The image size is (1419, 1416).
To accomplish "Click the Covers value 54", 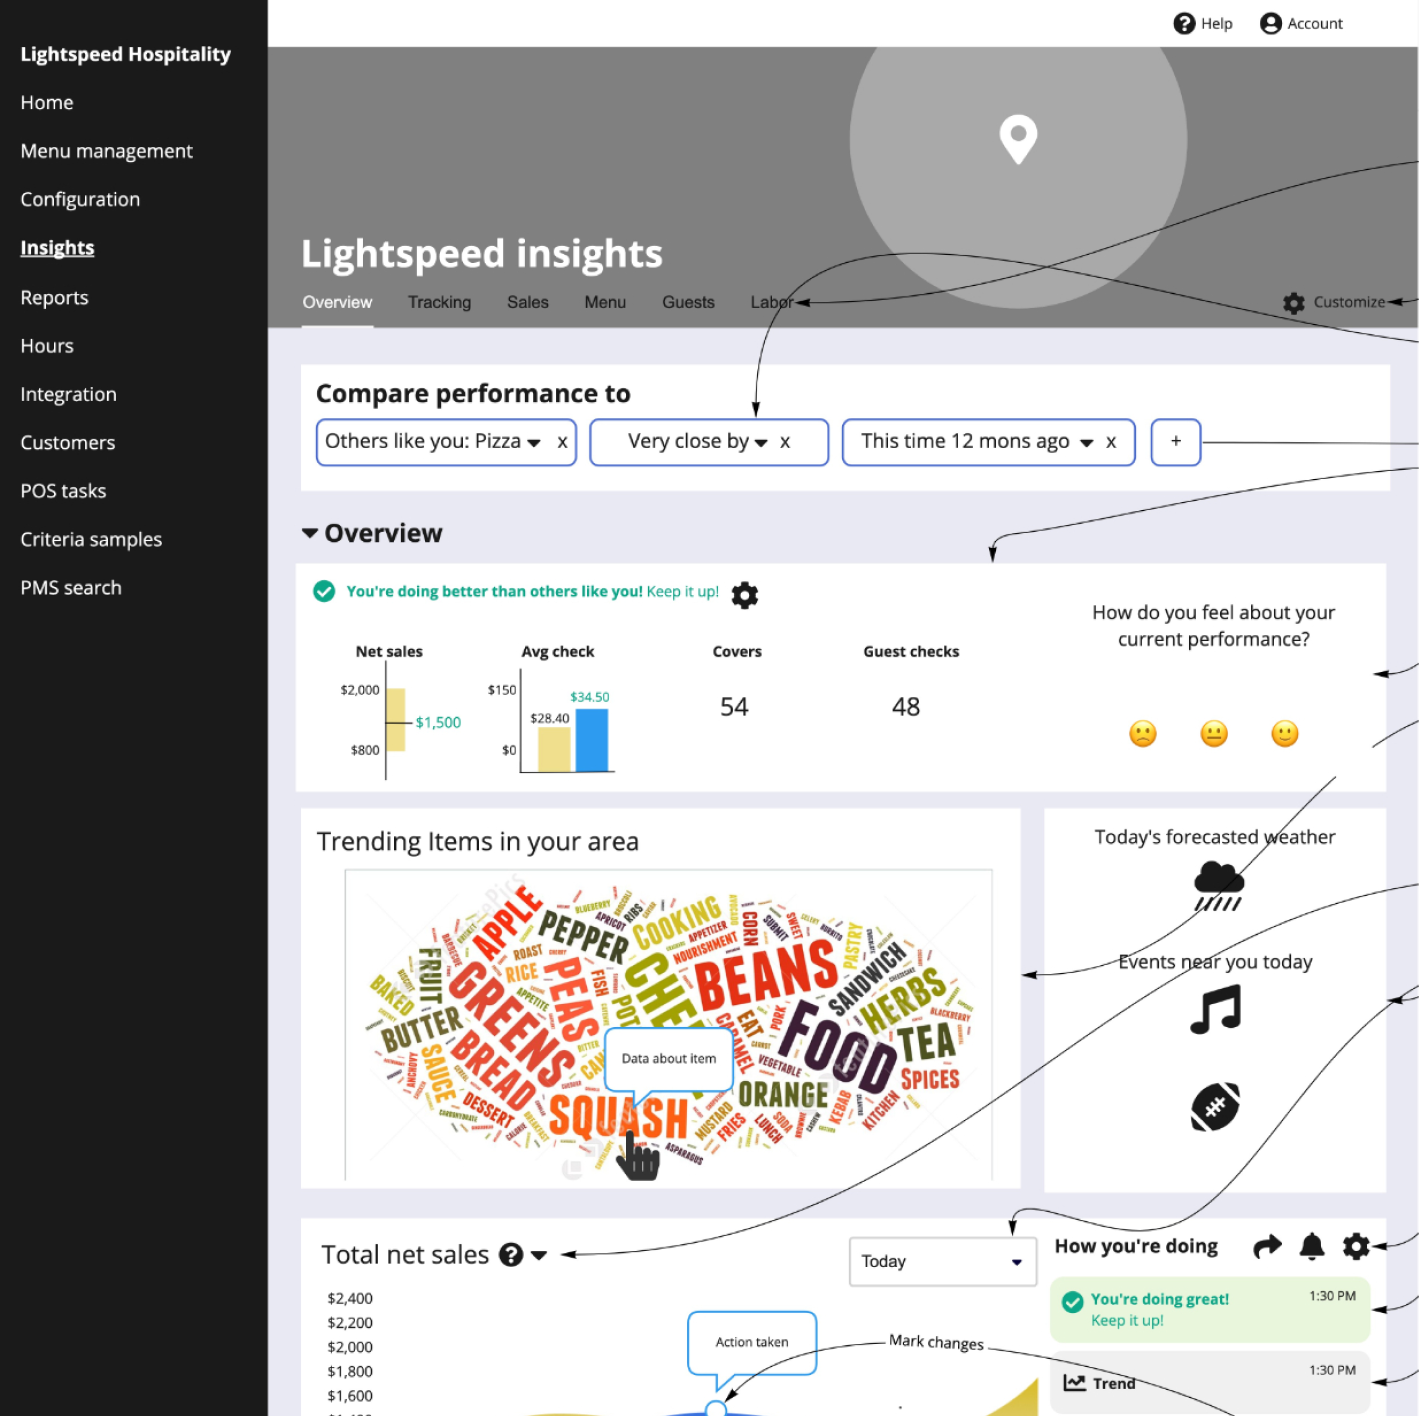I will (734, 707).
